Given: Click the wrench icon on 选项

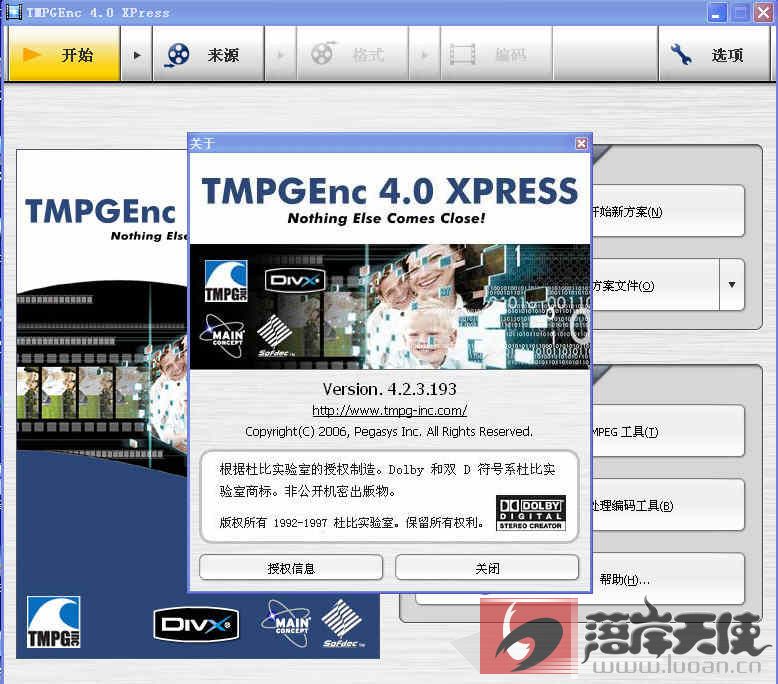Looking at the screenshot, I should tap(681, 54).
